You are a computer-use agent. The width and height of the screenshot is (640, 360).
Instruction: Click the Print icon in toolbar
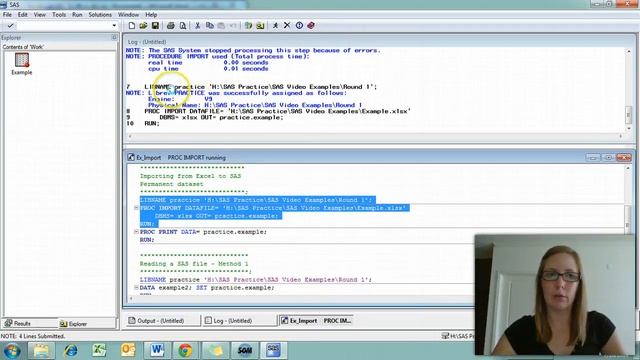point(171,25)
